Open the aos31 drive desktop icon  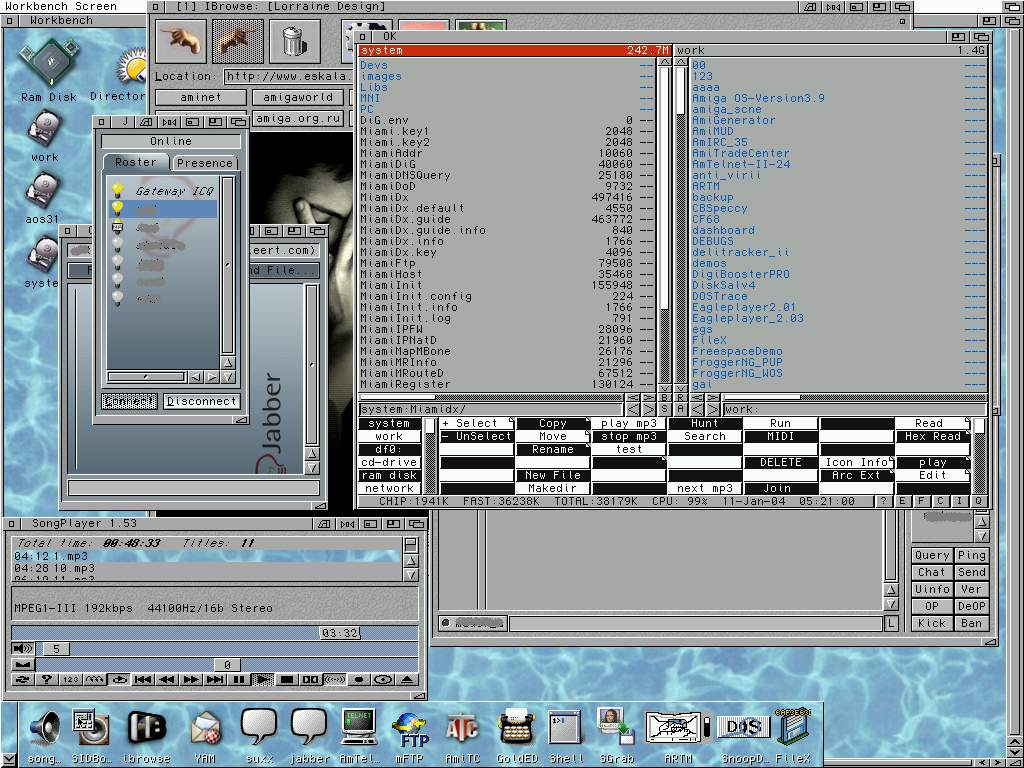[43, 198]
